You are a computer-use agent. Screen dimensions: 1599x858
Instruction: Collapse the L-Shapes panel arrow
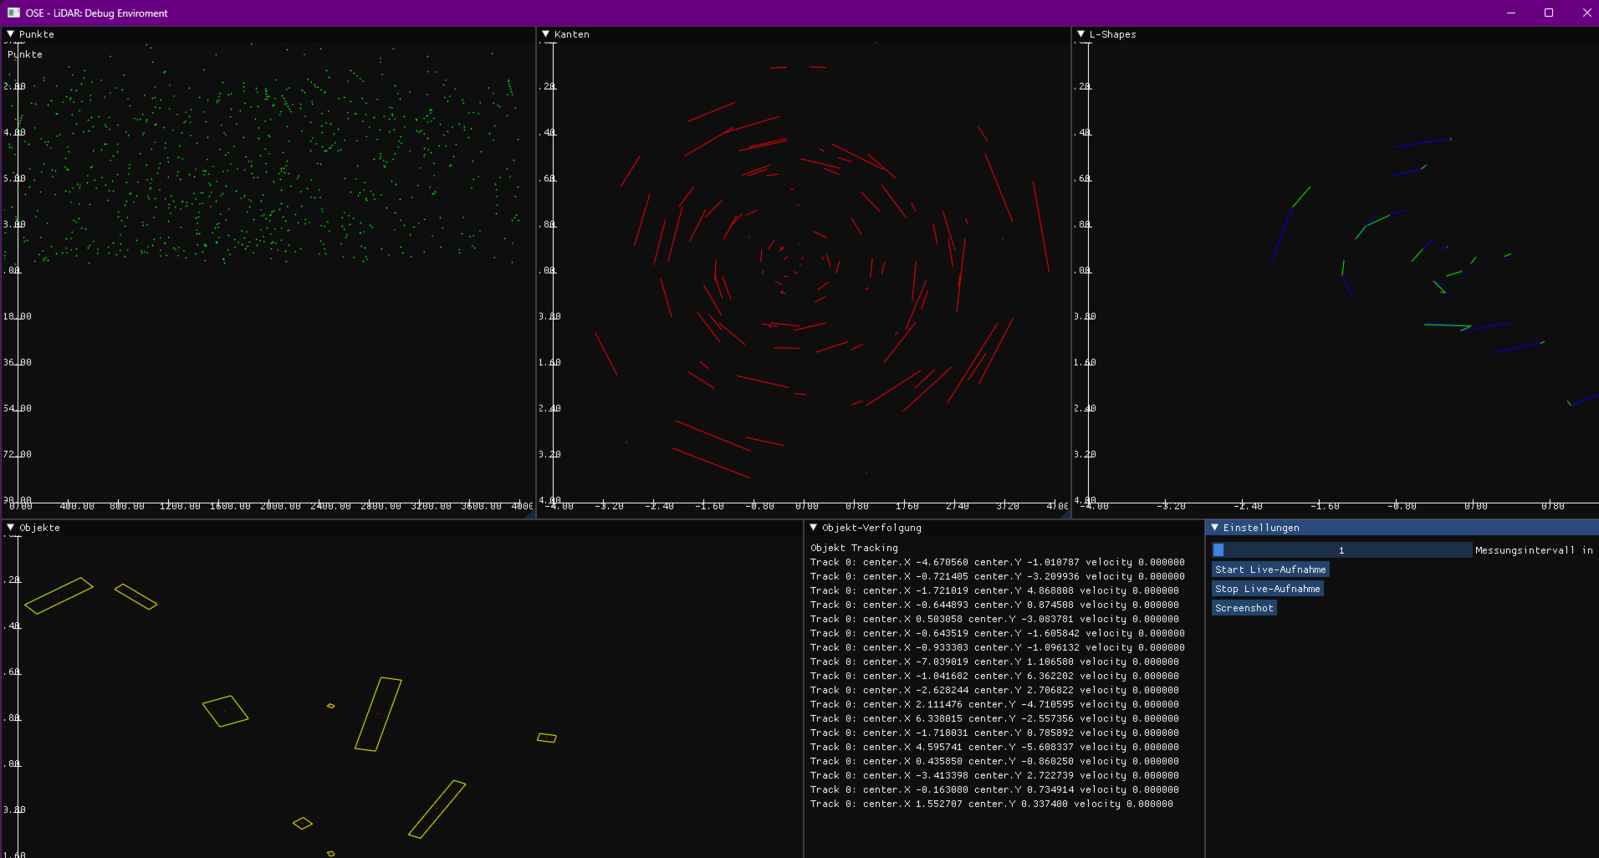click(x=1081, y=34)
